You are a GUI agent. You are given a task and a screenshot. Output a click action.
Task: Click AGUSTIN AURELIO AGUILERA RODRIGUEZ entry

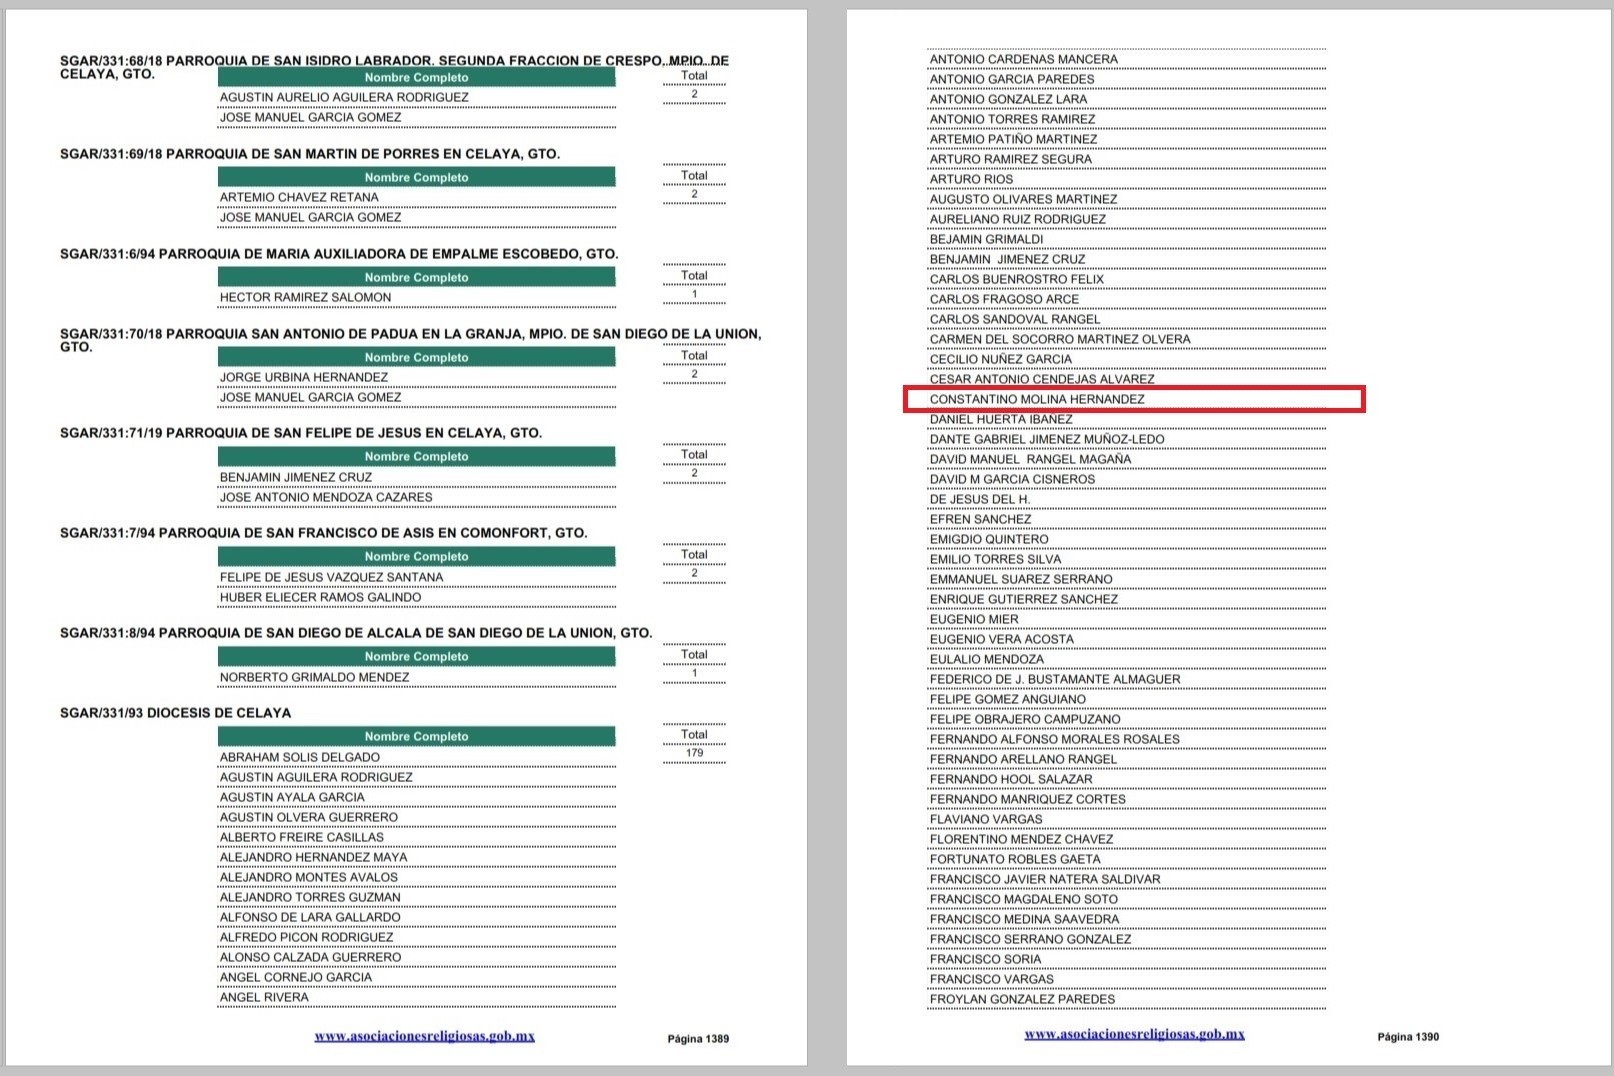[x=344, y=97]
